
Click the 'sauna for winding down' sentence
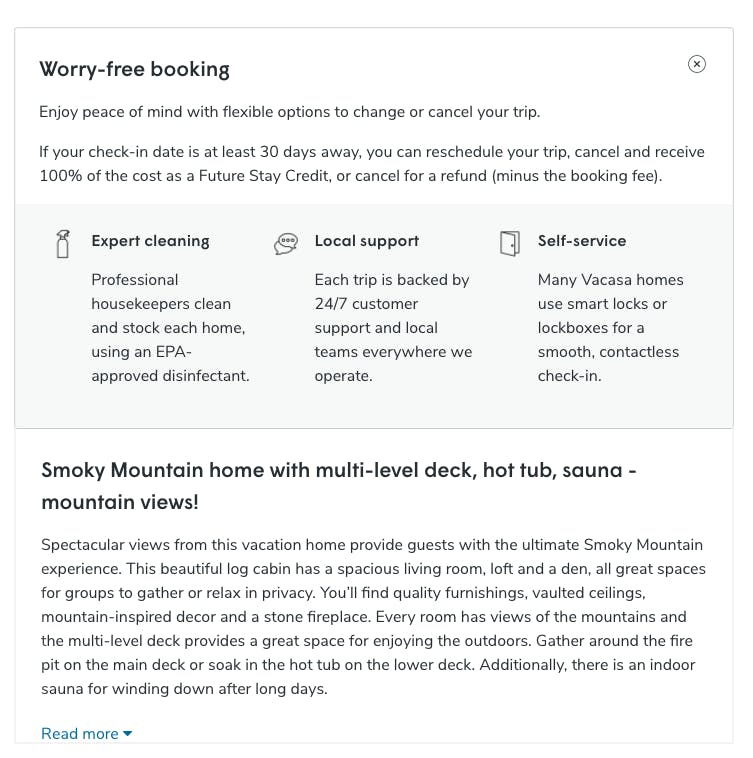(184, 688)
